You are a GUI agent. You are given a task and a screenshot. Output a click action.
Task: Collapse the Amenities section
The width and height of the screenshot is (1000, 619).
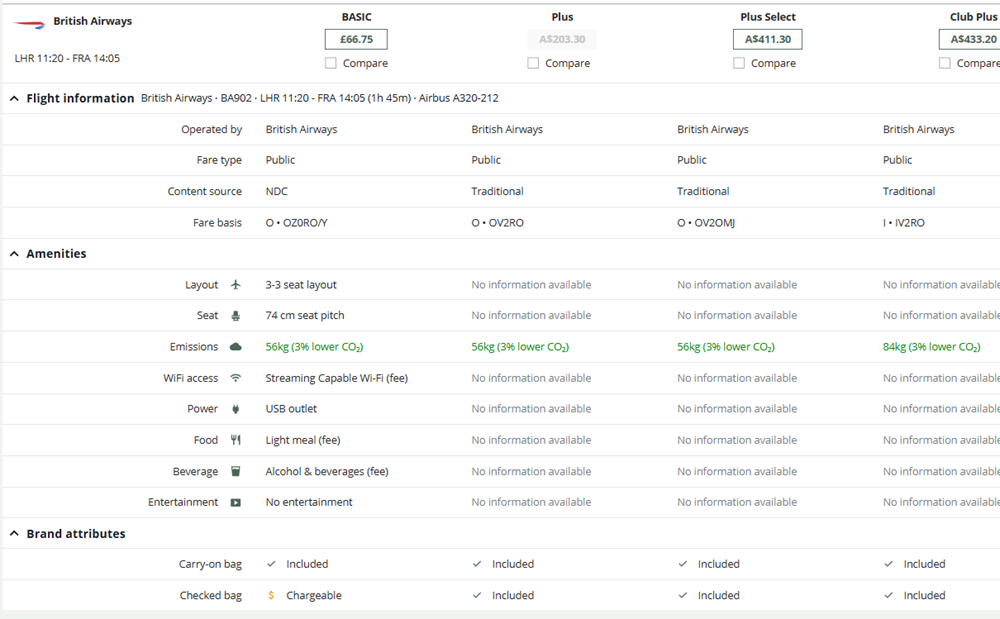point(14,254)
